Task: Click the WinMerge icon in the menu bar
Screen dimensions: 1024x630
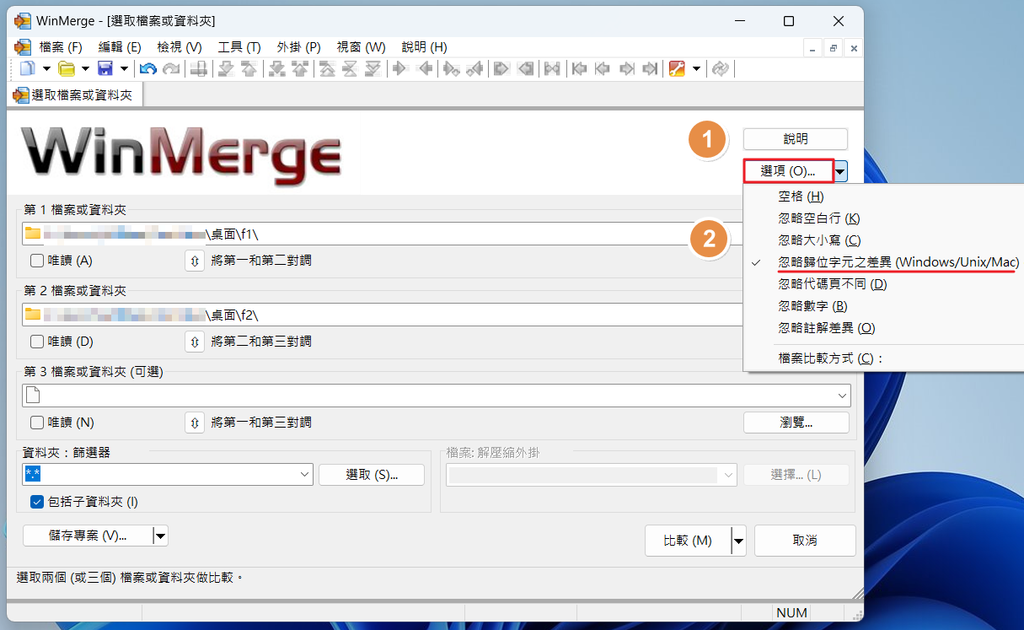Action: coord(22,47)
